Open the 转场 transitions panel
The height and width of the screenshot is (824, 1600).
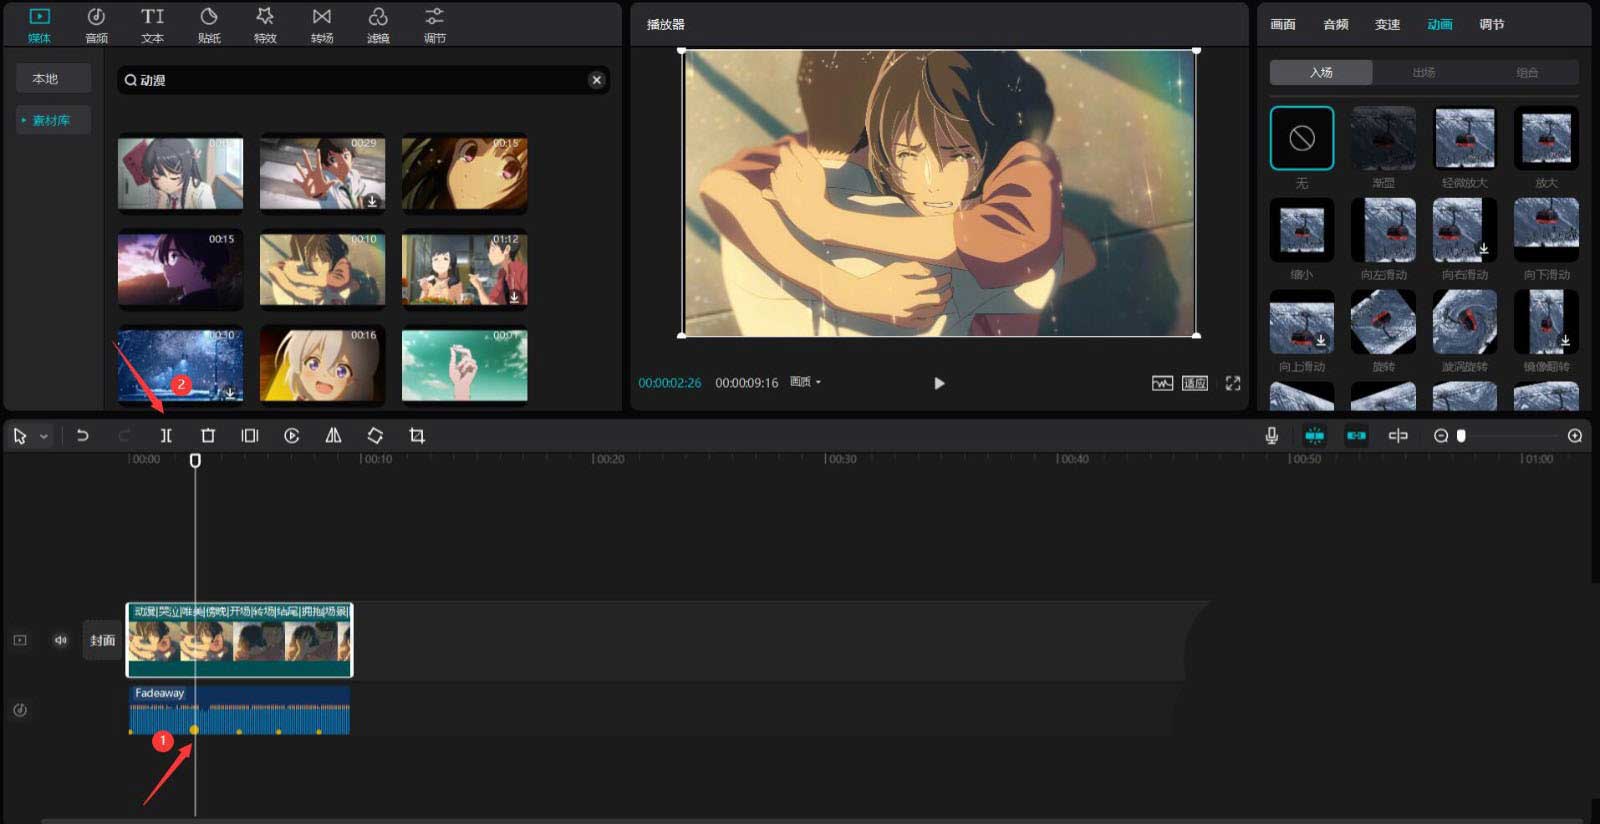322,25
